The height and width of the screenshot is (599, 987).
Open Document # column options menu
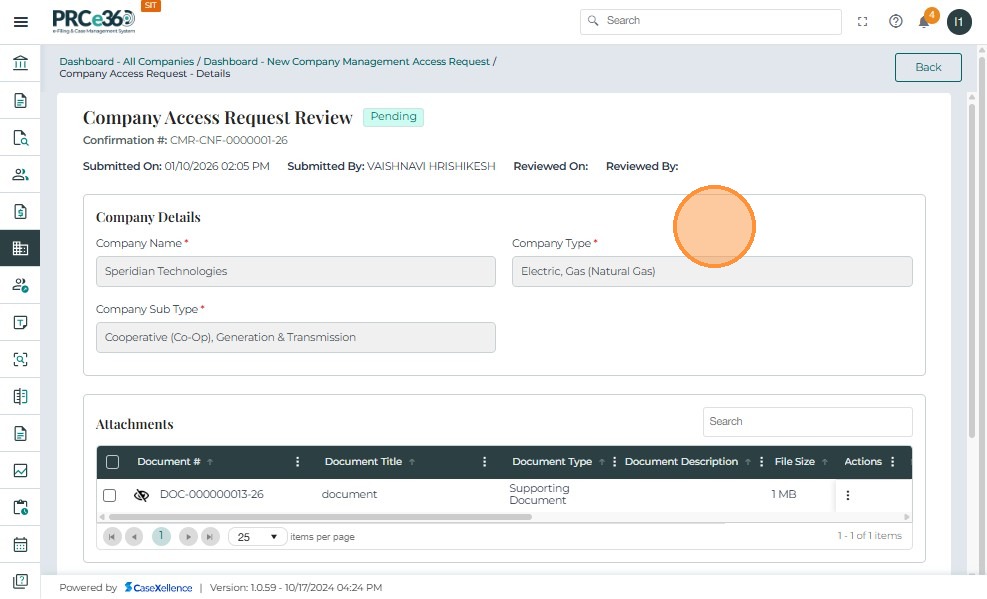pos(297,462)
